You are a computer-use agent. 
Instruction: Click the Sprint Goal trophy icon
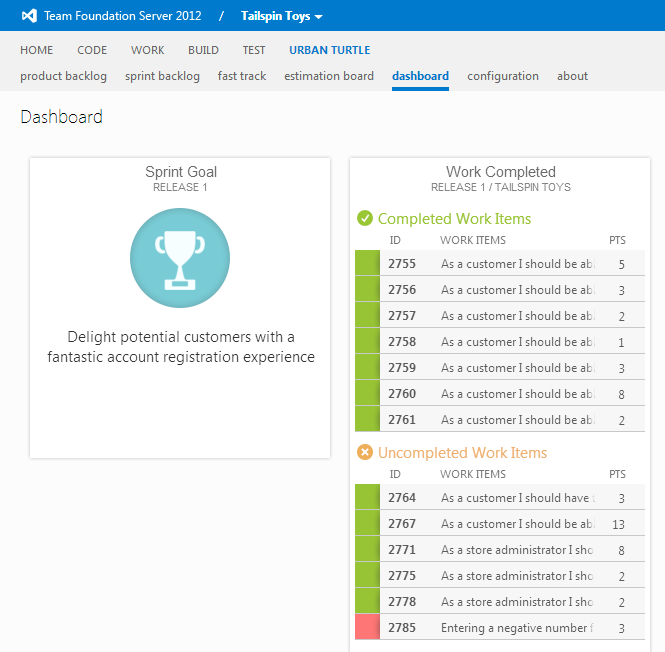(x=180, y=258)
